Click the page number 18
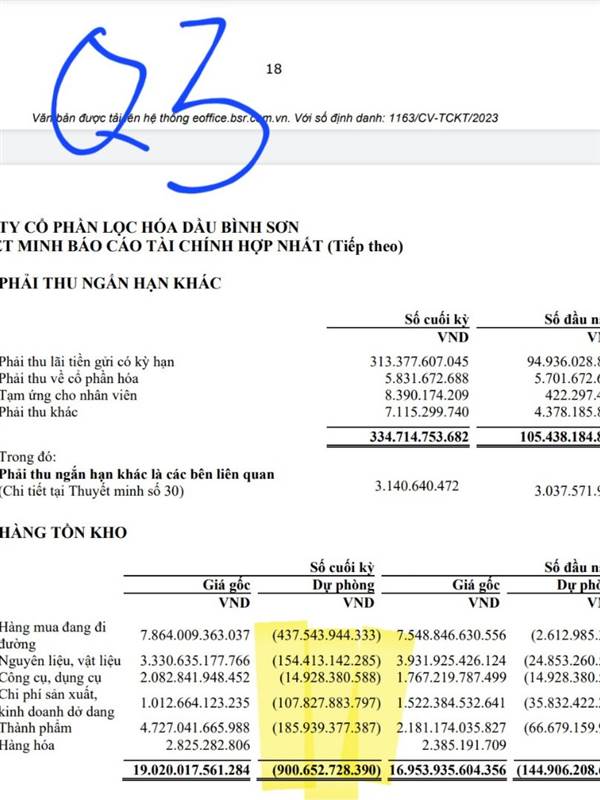Image resolution: width=600 pixels, height=800 pixels. point(274,69)
